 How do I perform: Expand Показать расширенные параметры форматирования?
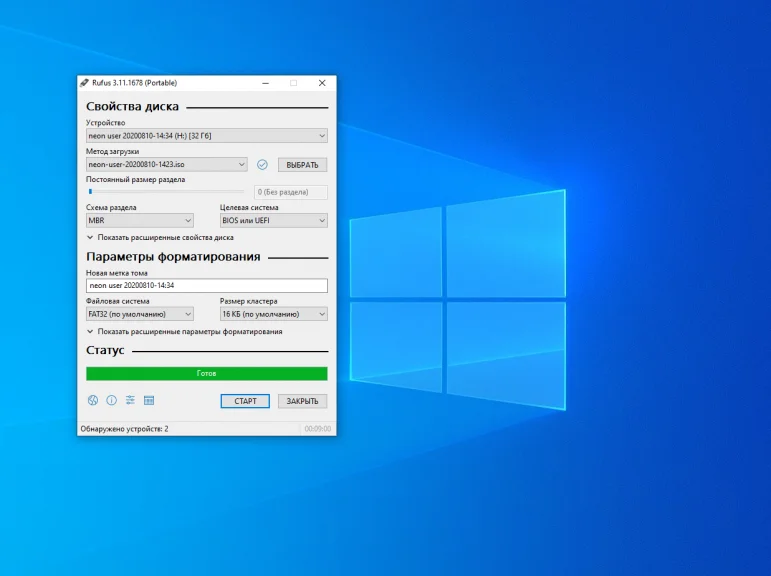184,332
